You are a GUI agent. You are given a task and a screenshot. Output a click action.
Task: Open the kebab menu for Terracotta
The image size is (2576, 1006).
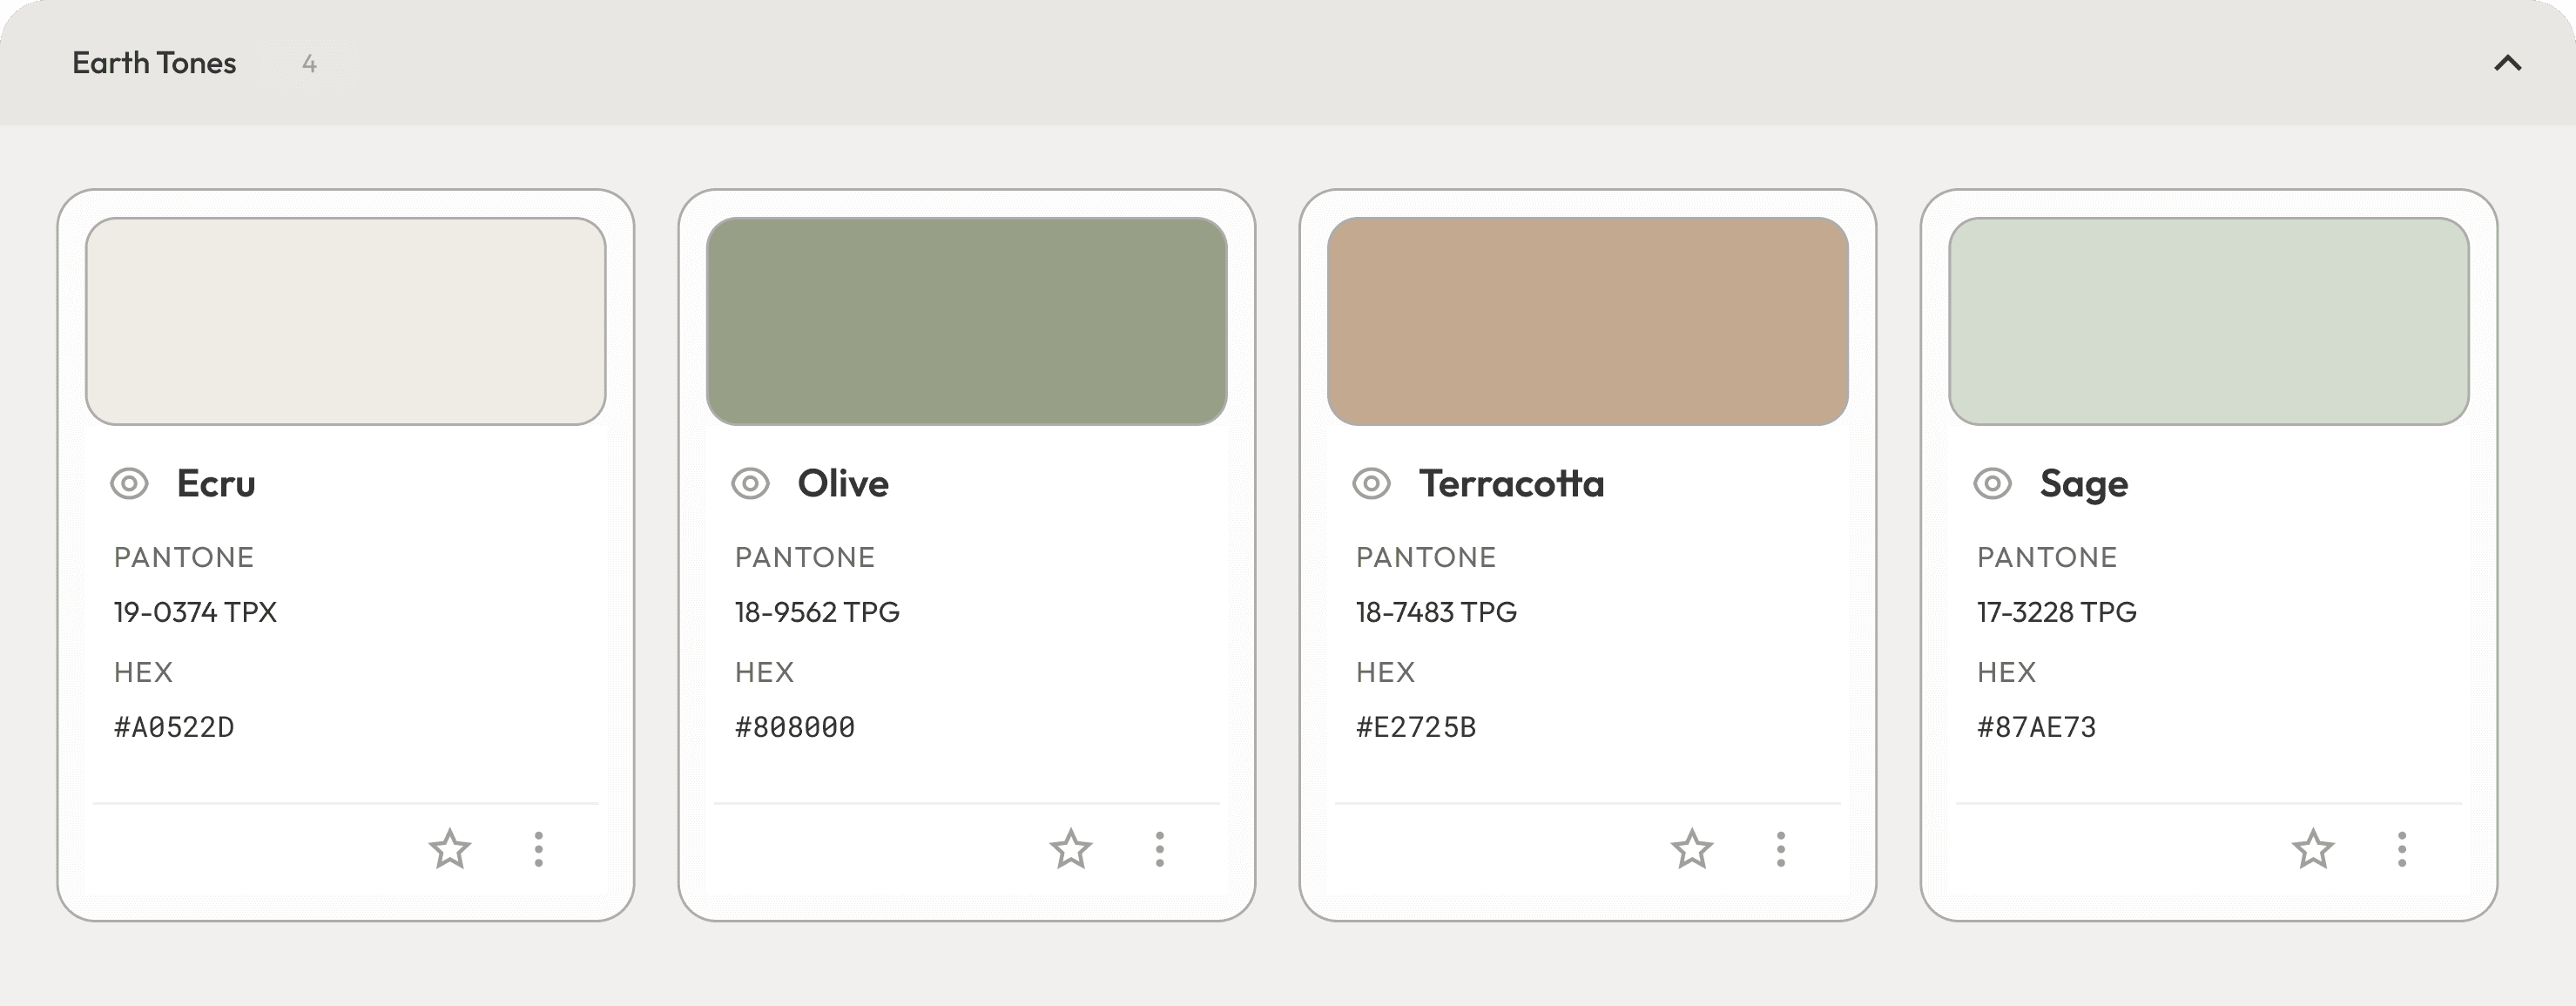point(1781,849)
